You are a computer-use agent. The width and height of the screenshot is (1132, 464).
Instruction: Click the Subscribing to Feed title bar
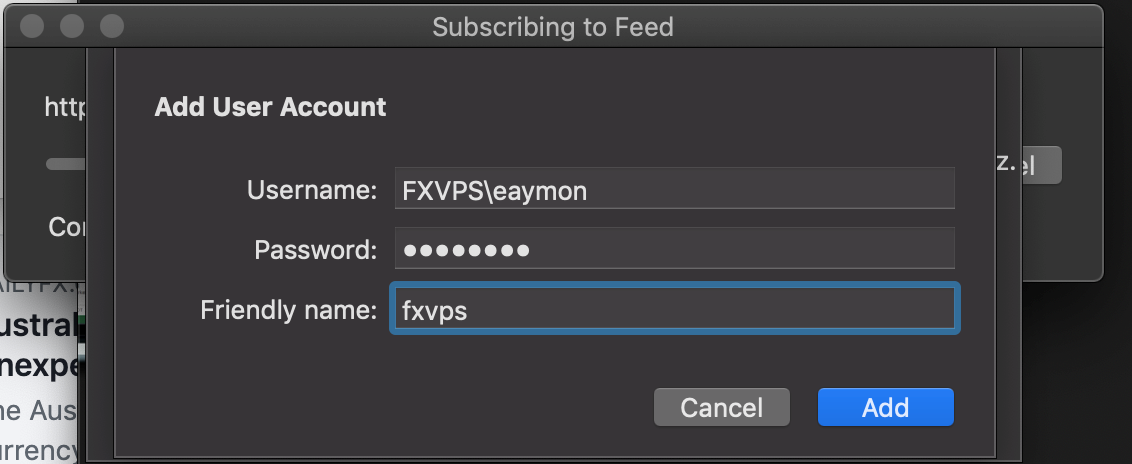click(553, 27)
